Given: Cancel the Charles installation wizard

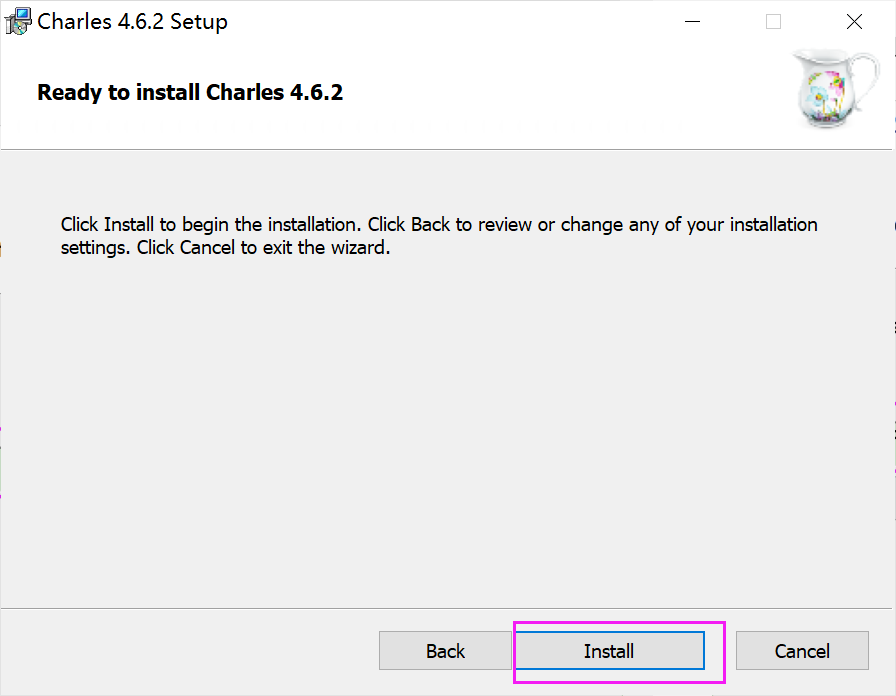Looking at the screenshot, I should 802,651.
